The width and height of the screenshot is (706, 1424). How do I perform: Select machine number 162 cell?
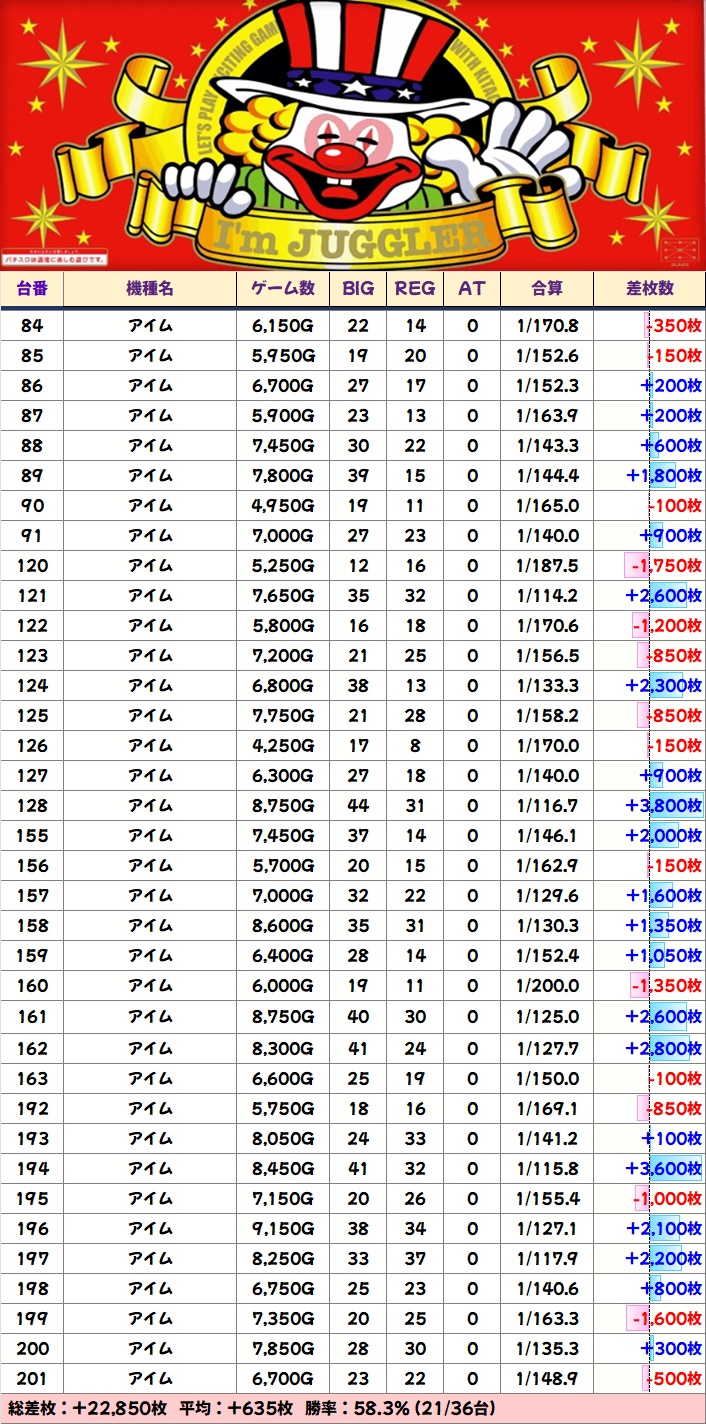[x=32, y=1048]
